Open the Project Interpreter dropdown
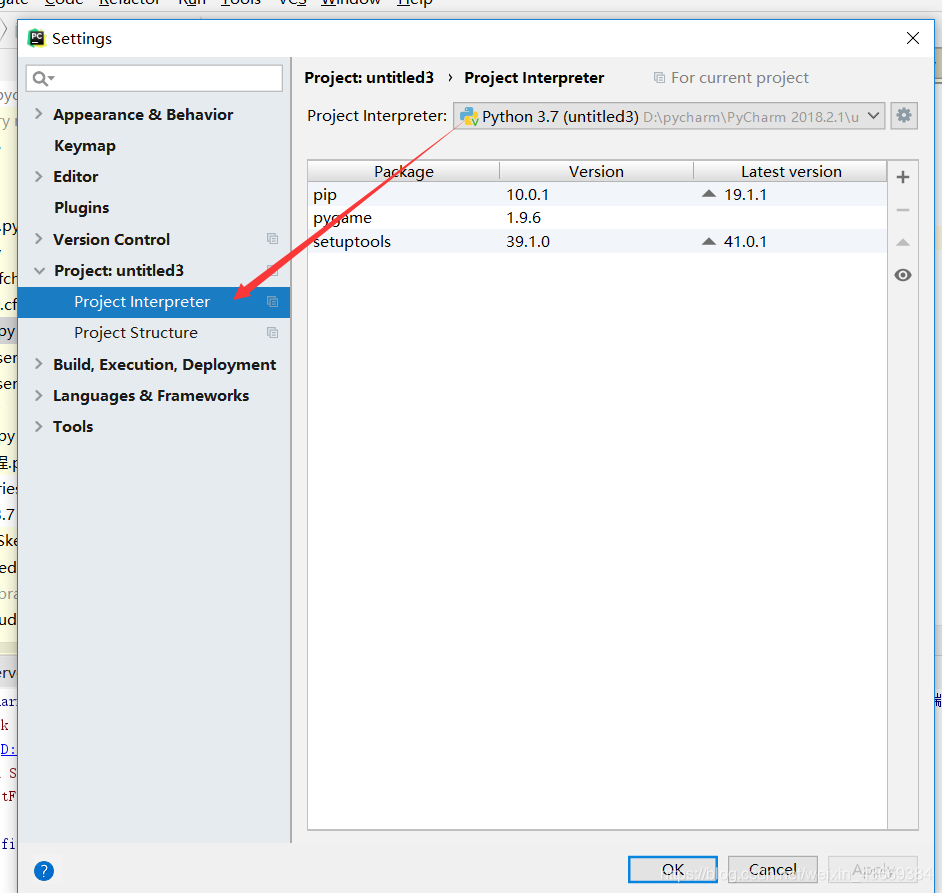Screen dimensions: 942x893 coord(874,115)
